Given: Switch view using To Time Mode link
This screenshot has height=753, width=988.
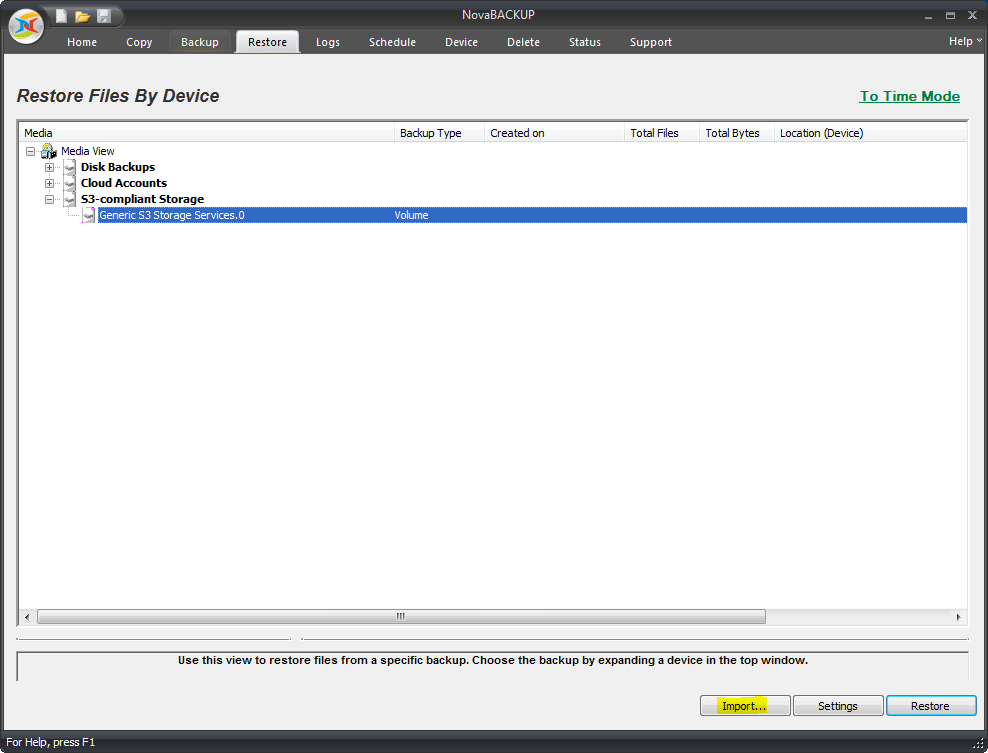Looking at the screenshot, I should pyautogui.click(x=910, y=96).
